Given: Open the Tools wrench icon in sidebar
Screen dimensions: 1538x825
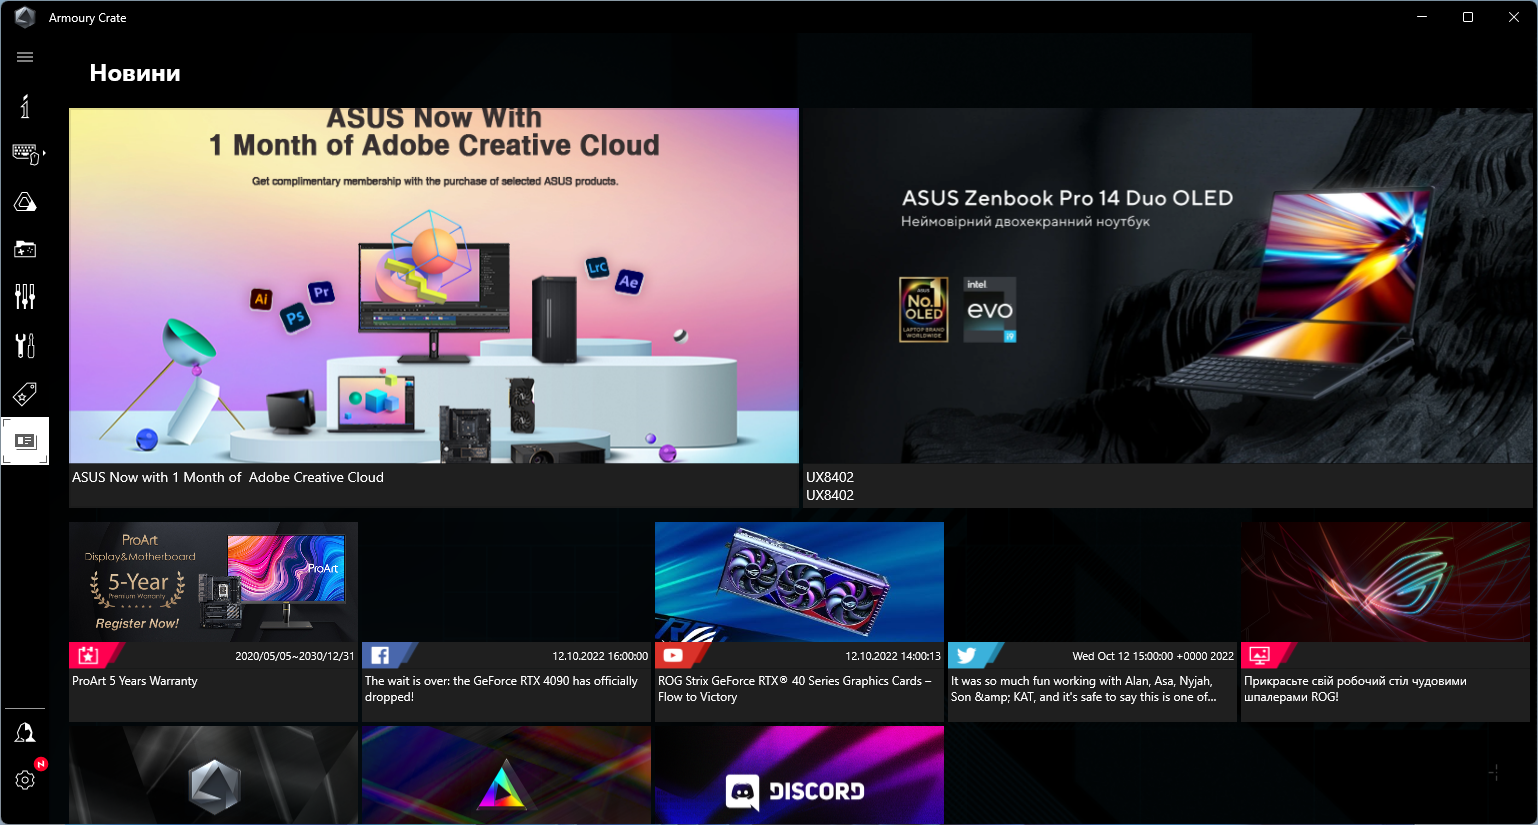Looking at the screenshot, I should pyautogui.click(x=25, y=345).
